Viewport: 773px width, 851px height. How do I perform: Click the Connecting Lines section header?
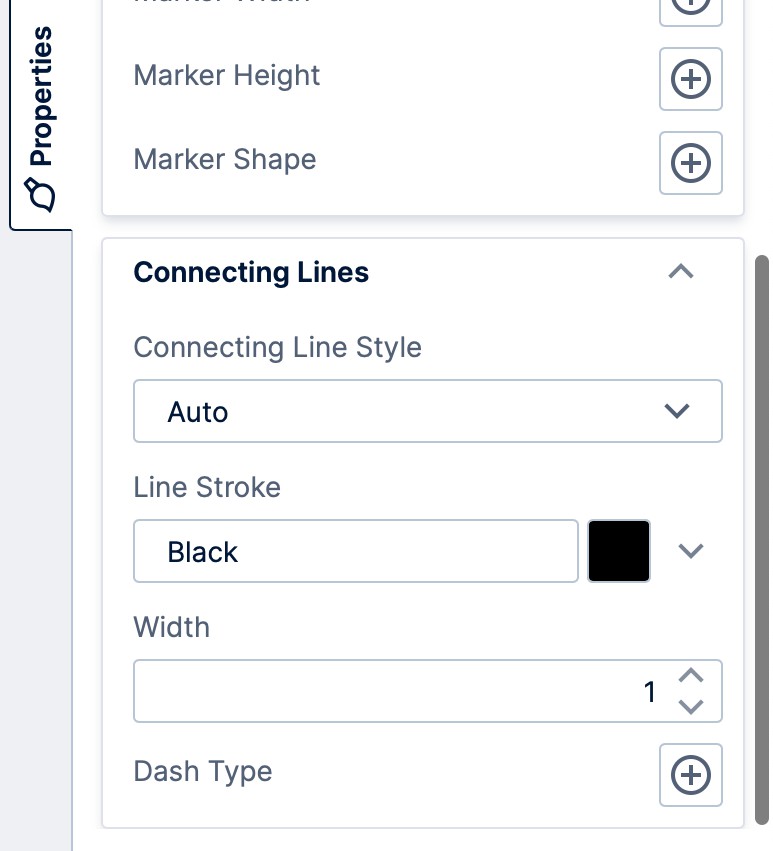point(251,271)
